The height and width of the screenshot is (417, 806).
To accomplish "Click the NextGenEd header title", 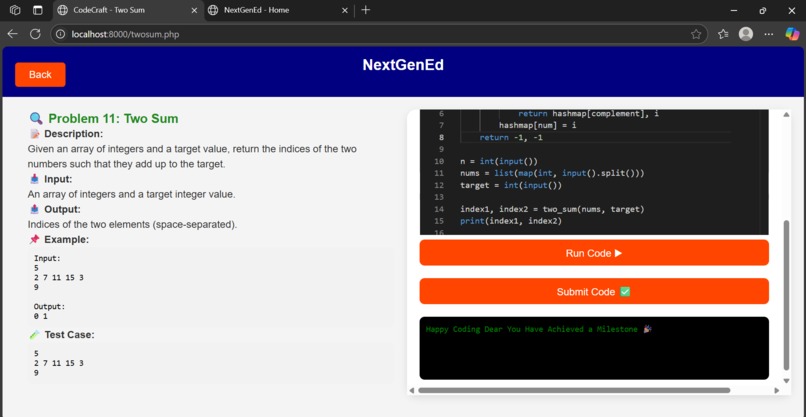I will 403,65.
